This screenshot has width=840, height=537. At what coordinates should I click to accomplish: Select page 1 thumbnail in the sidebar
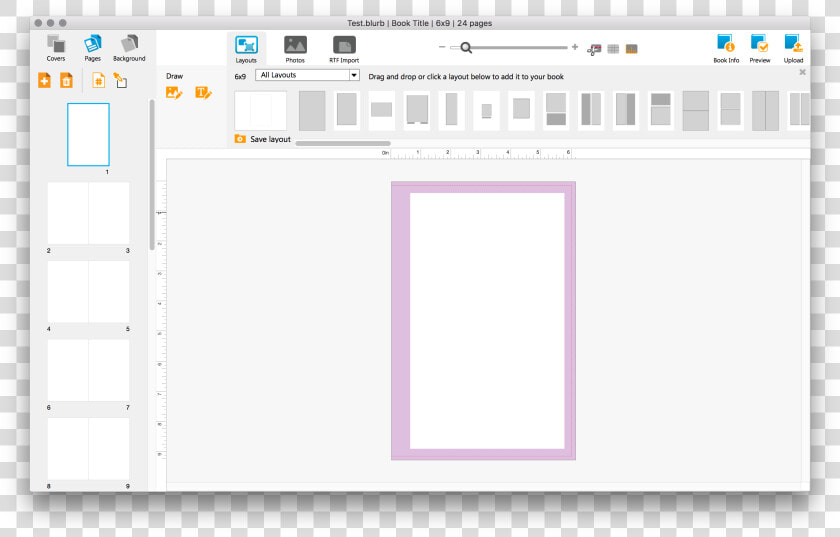pyautogui.click(x=88, y=135)
